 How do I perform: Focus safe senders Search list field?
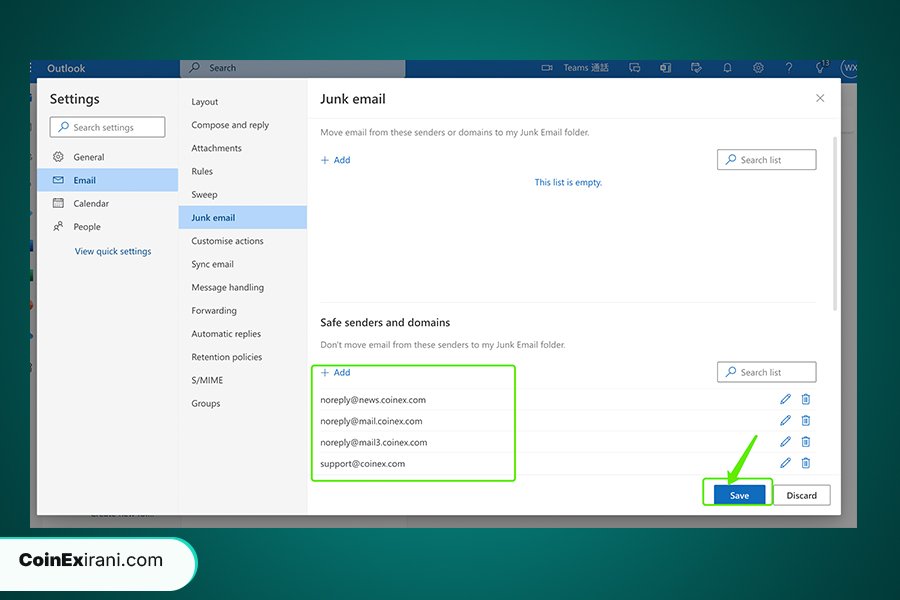point(766,372)
